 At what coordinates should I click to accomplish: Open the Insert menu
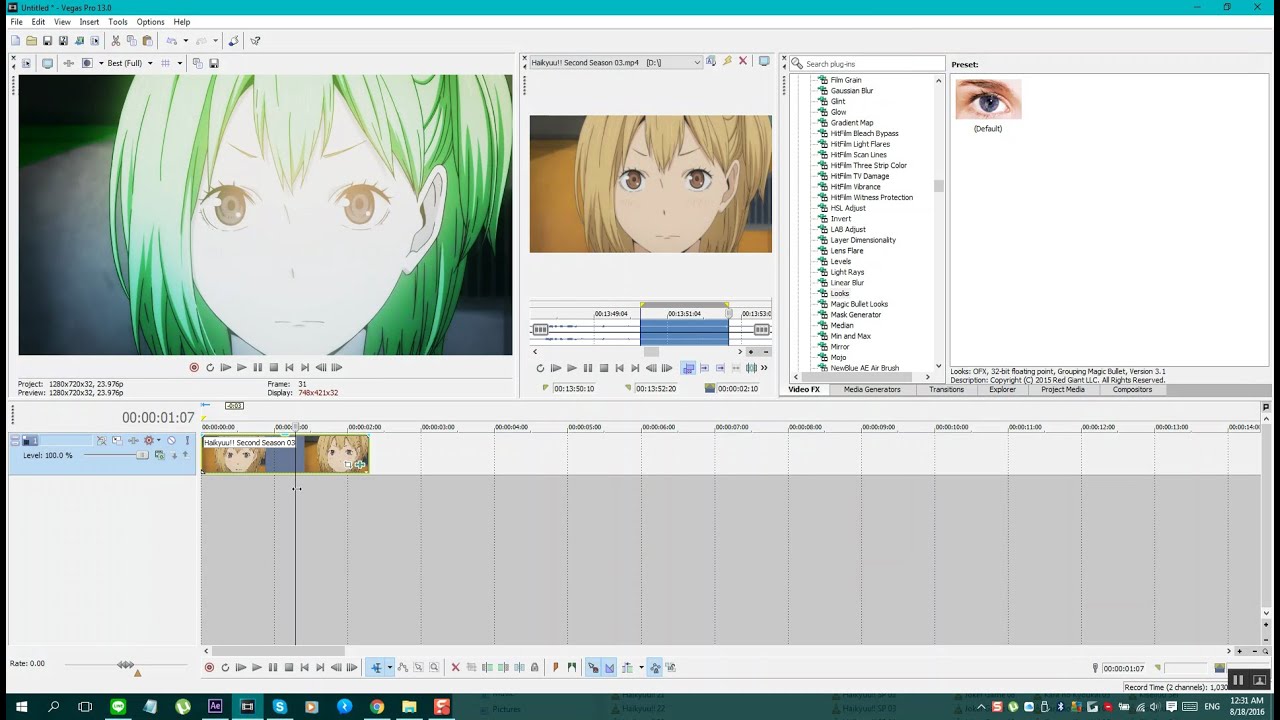[89, 22]
